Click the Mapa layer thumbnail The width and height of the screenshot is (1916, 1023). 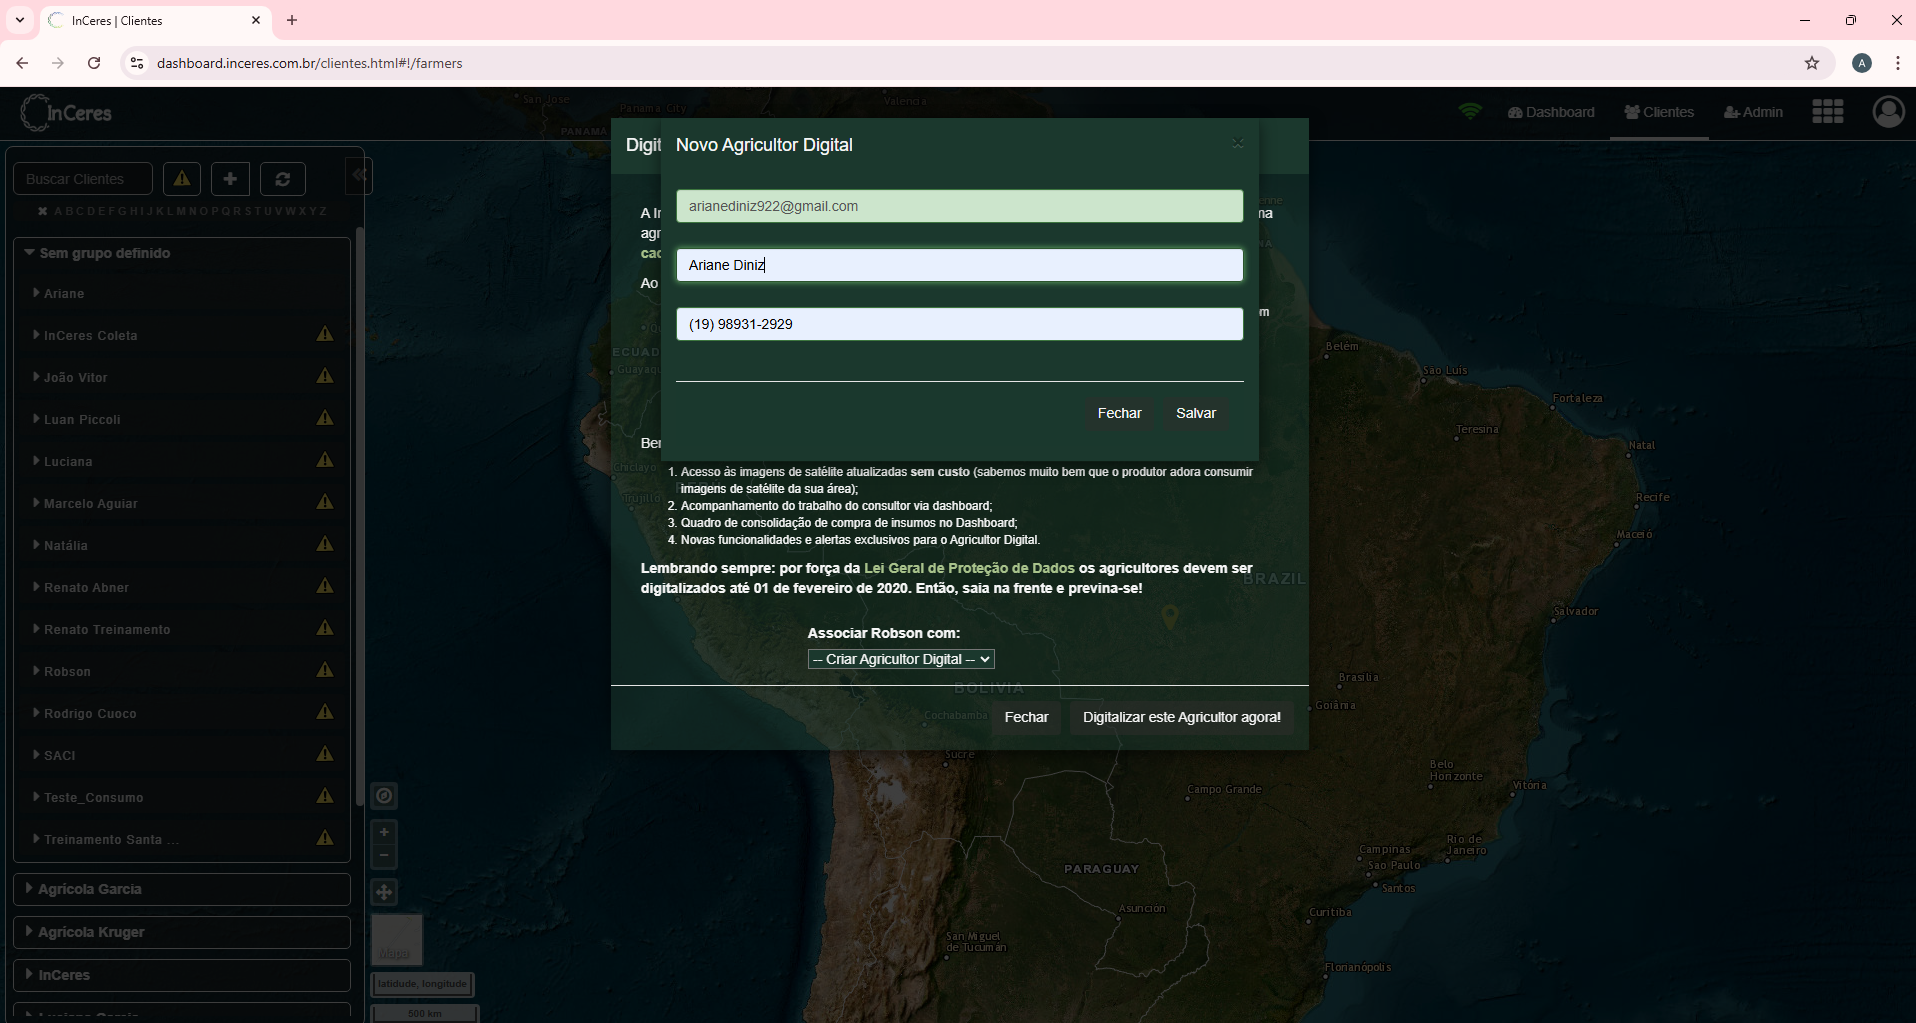pyautogui.click(x=397, y=939)
